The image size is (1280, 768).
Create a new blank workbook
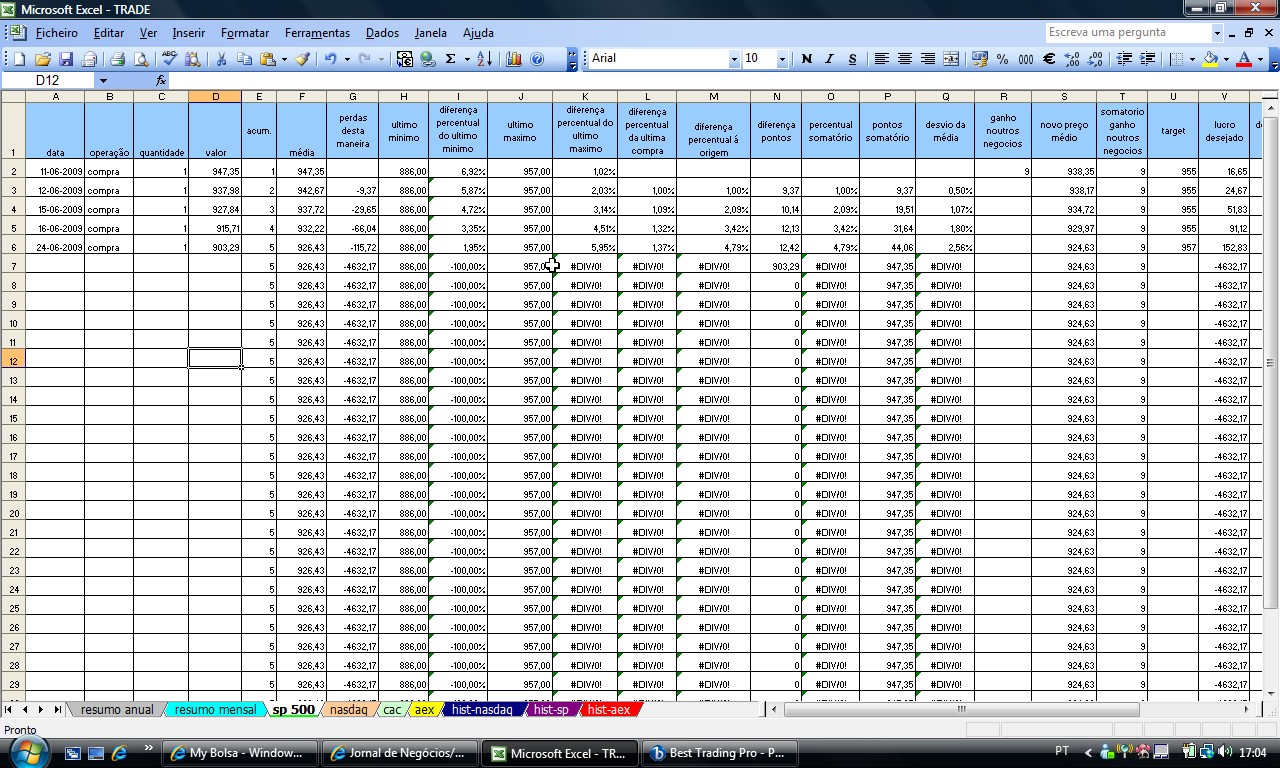[x=19, y=59]
